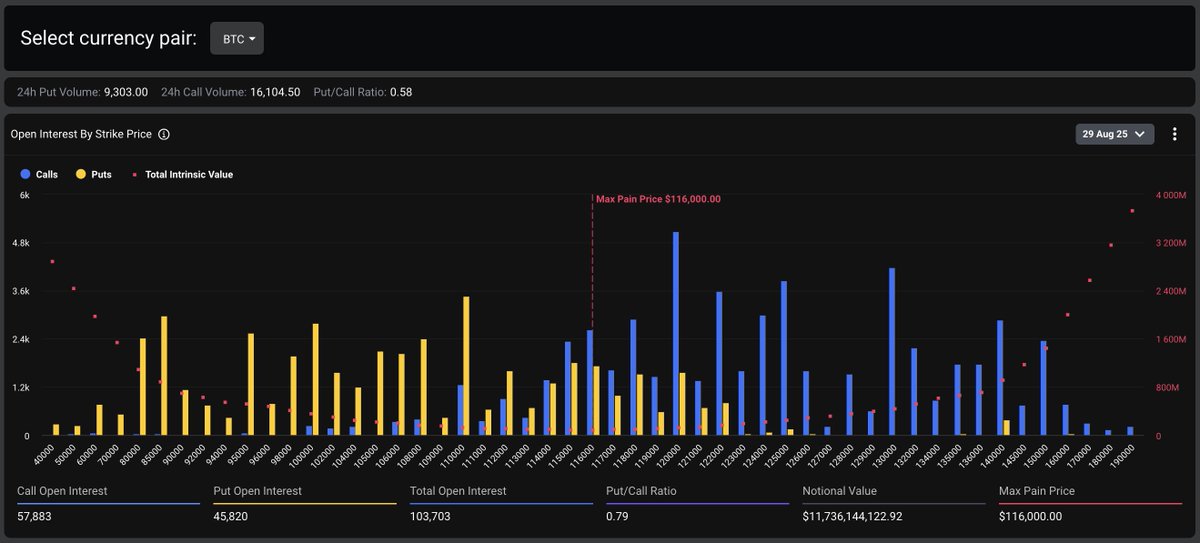
Task: Click red intrinsic value marker at 190000
Action: (x=1132, y=211)
